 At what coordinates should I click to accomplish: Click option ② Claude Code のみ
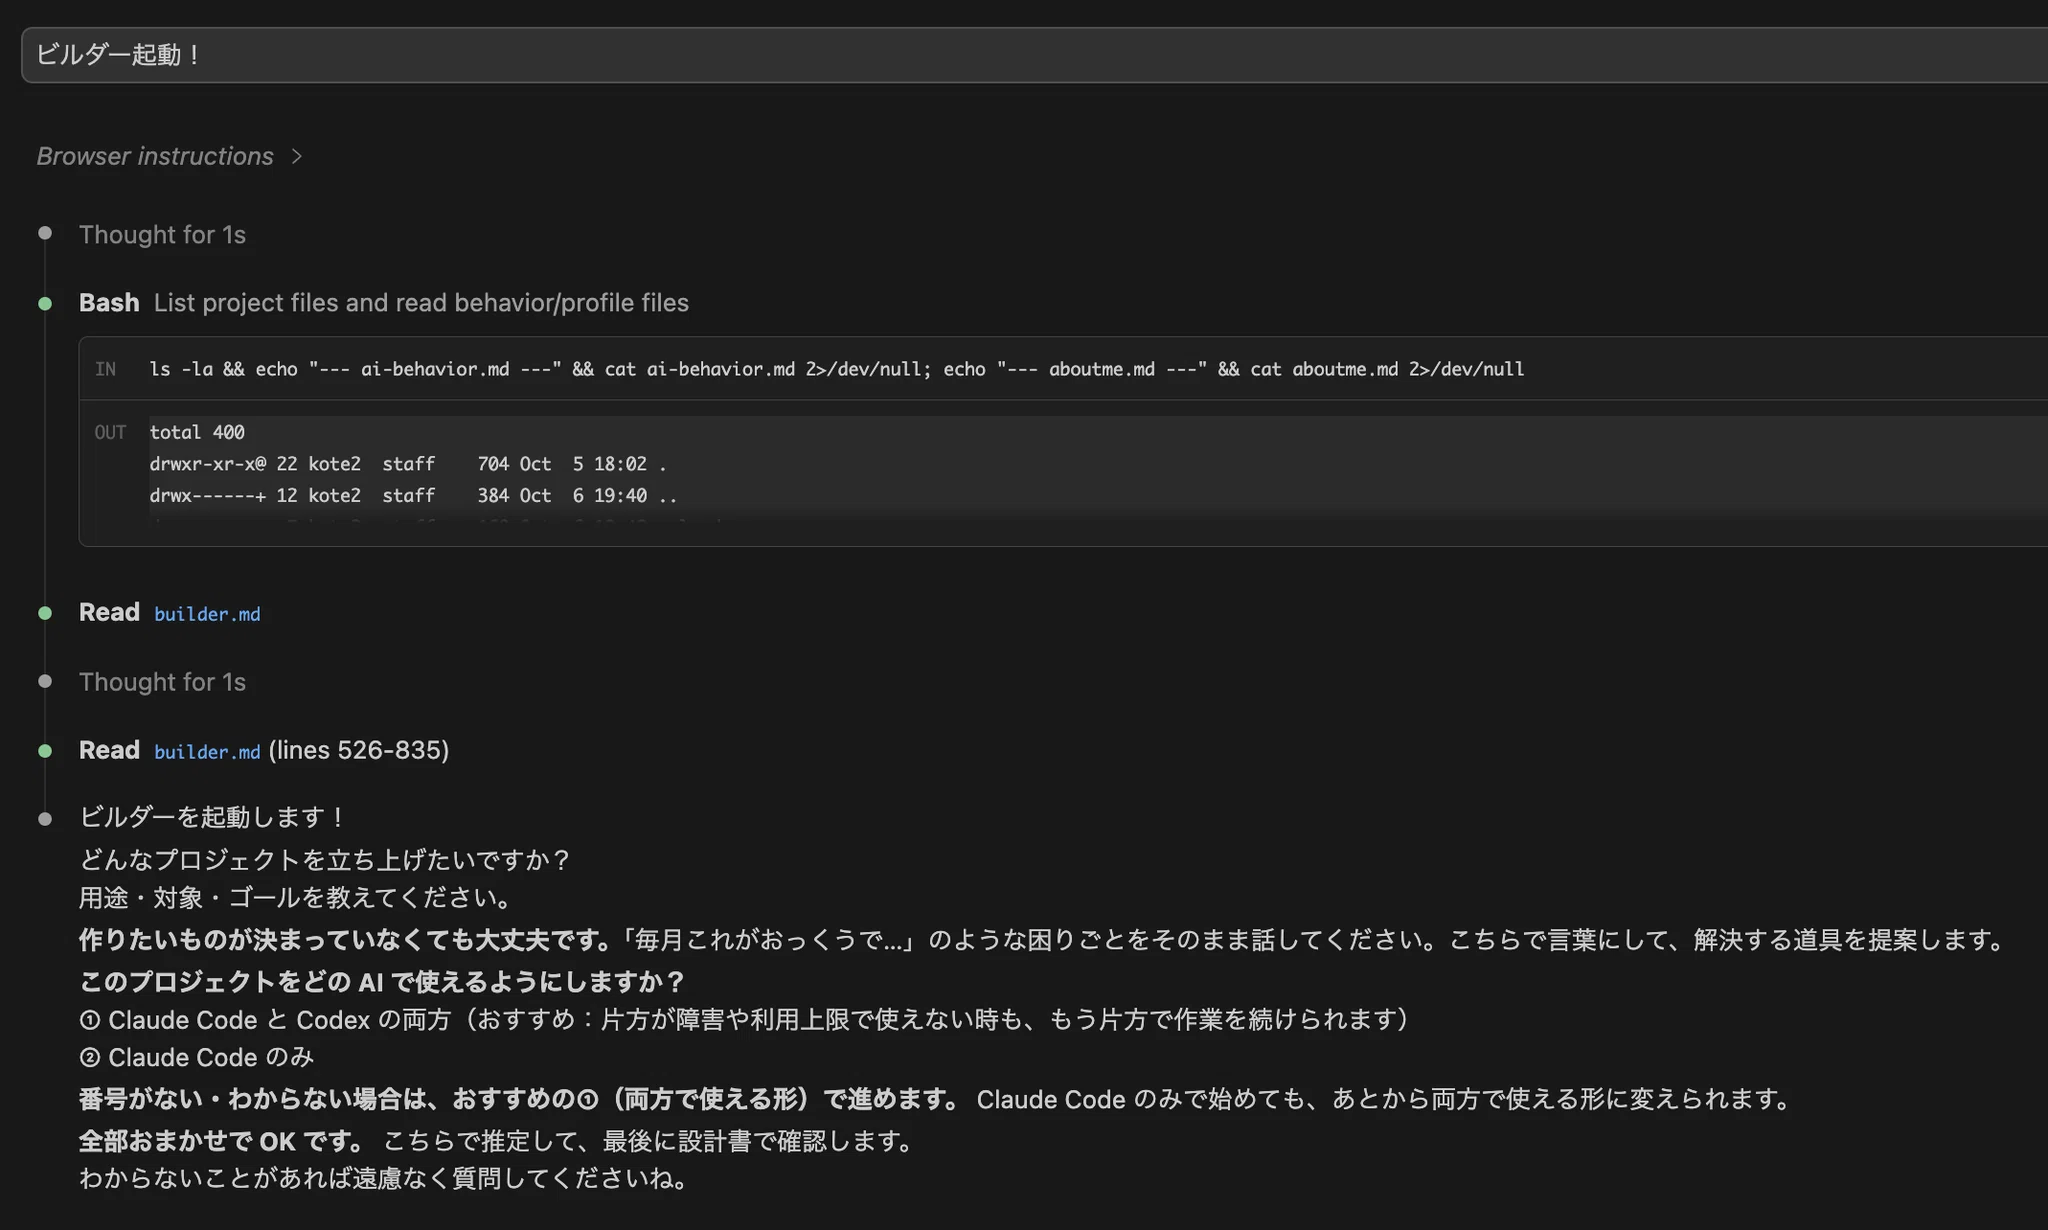[x=197, y=1058]
